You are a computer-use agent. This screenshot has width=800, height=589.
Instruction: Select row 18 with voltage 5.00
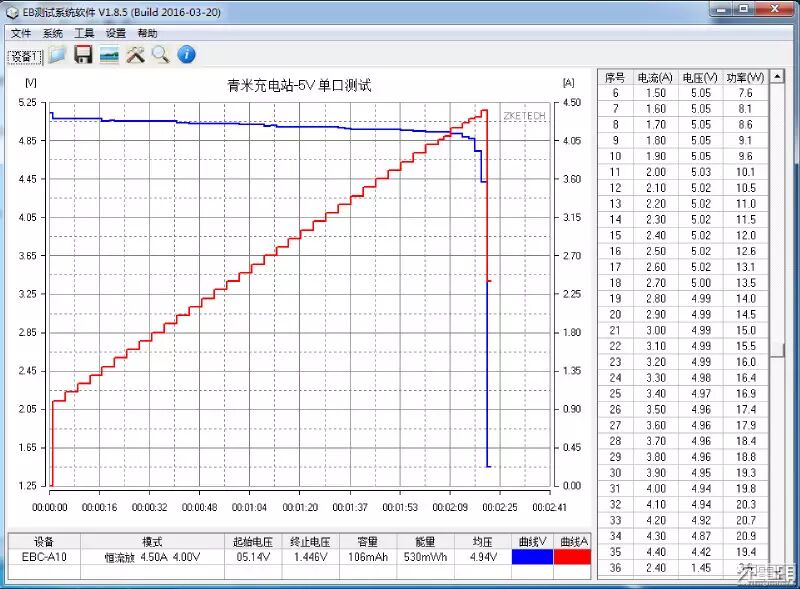pyautogui.click(x=683, y=283)
